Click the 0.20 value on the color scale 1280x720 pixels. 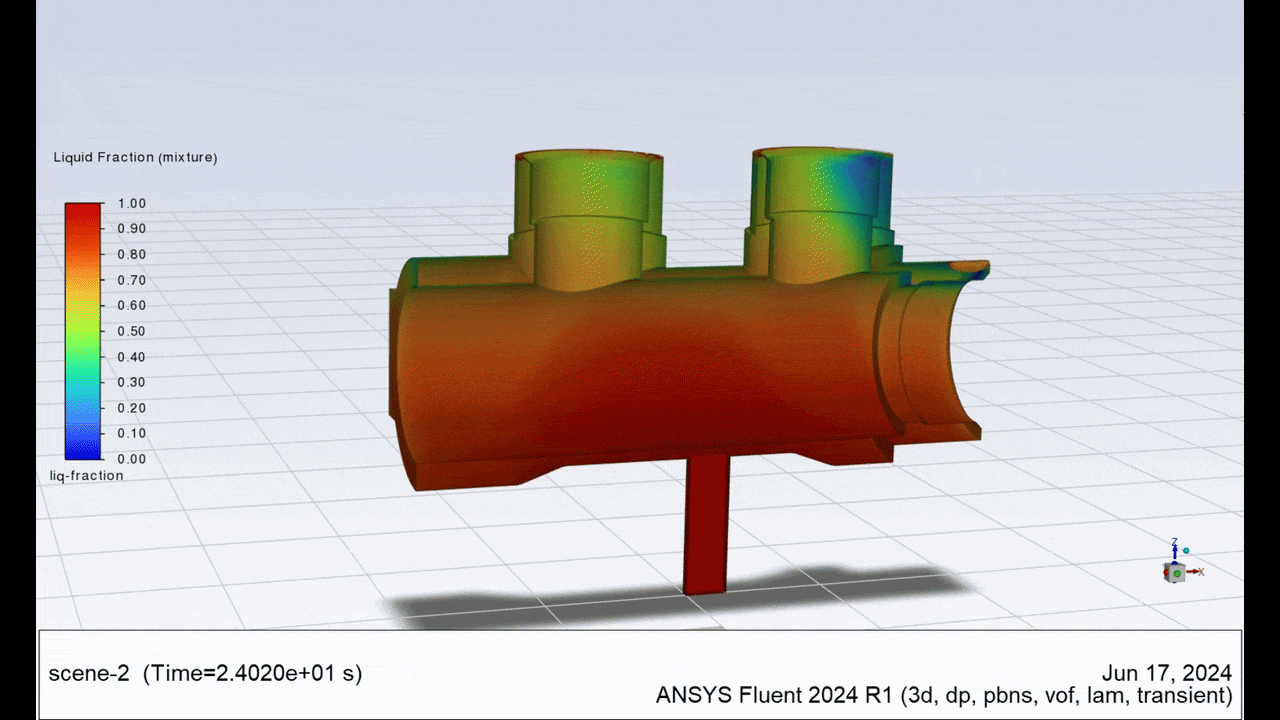pyautogui.click(x=132, y=408)
